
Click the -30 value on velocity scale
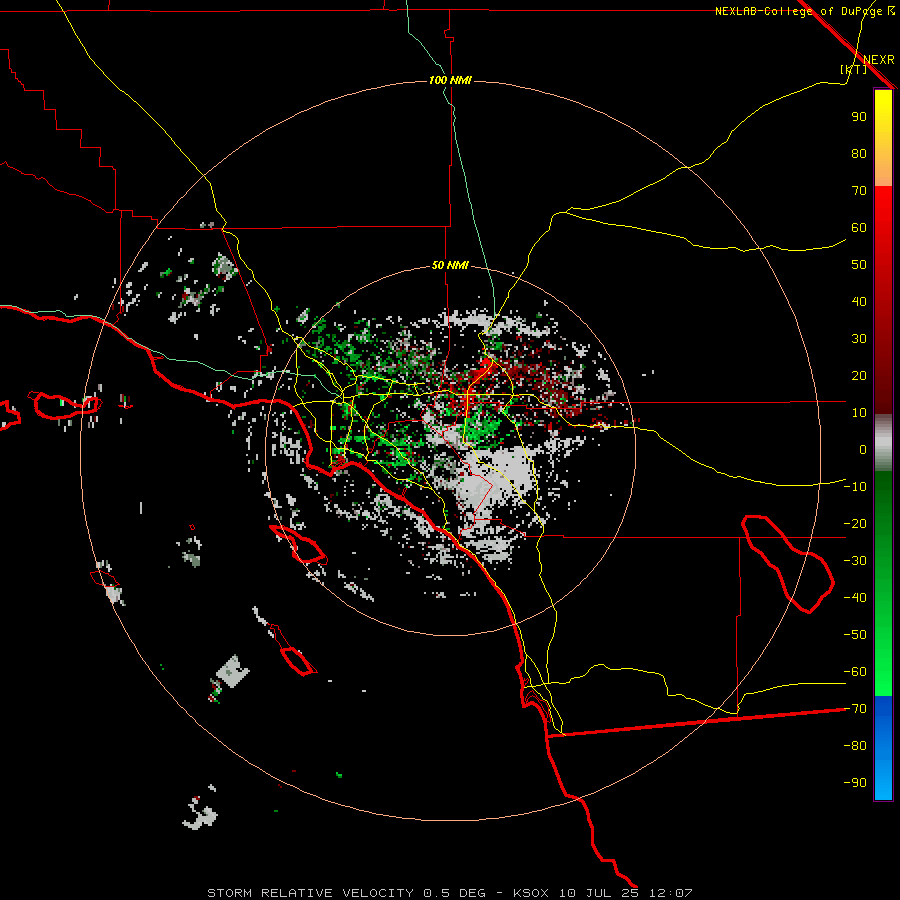[855, 561]
